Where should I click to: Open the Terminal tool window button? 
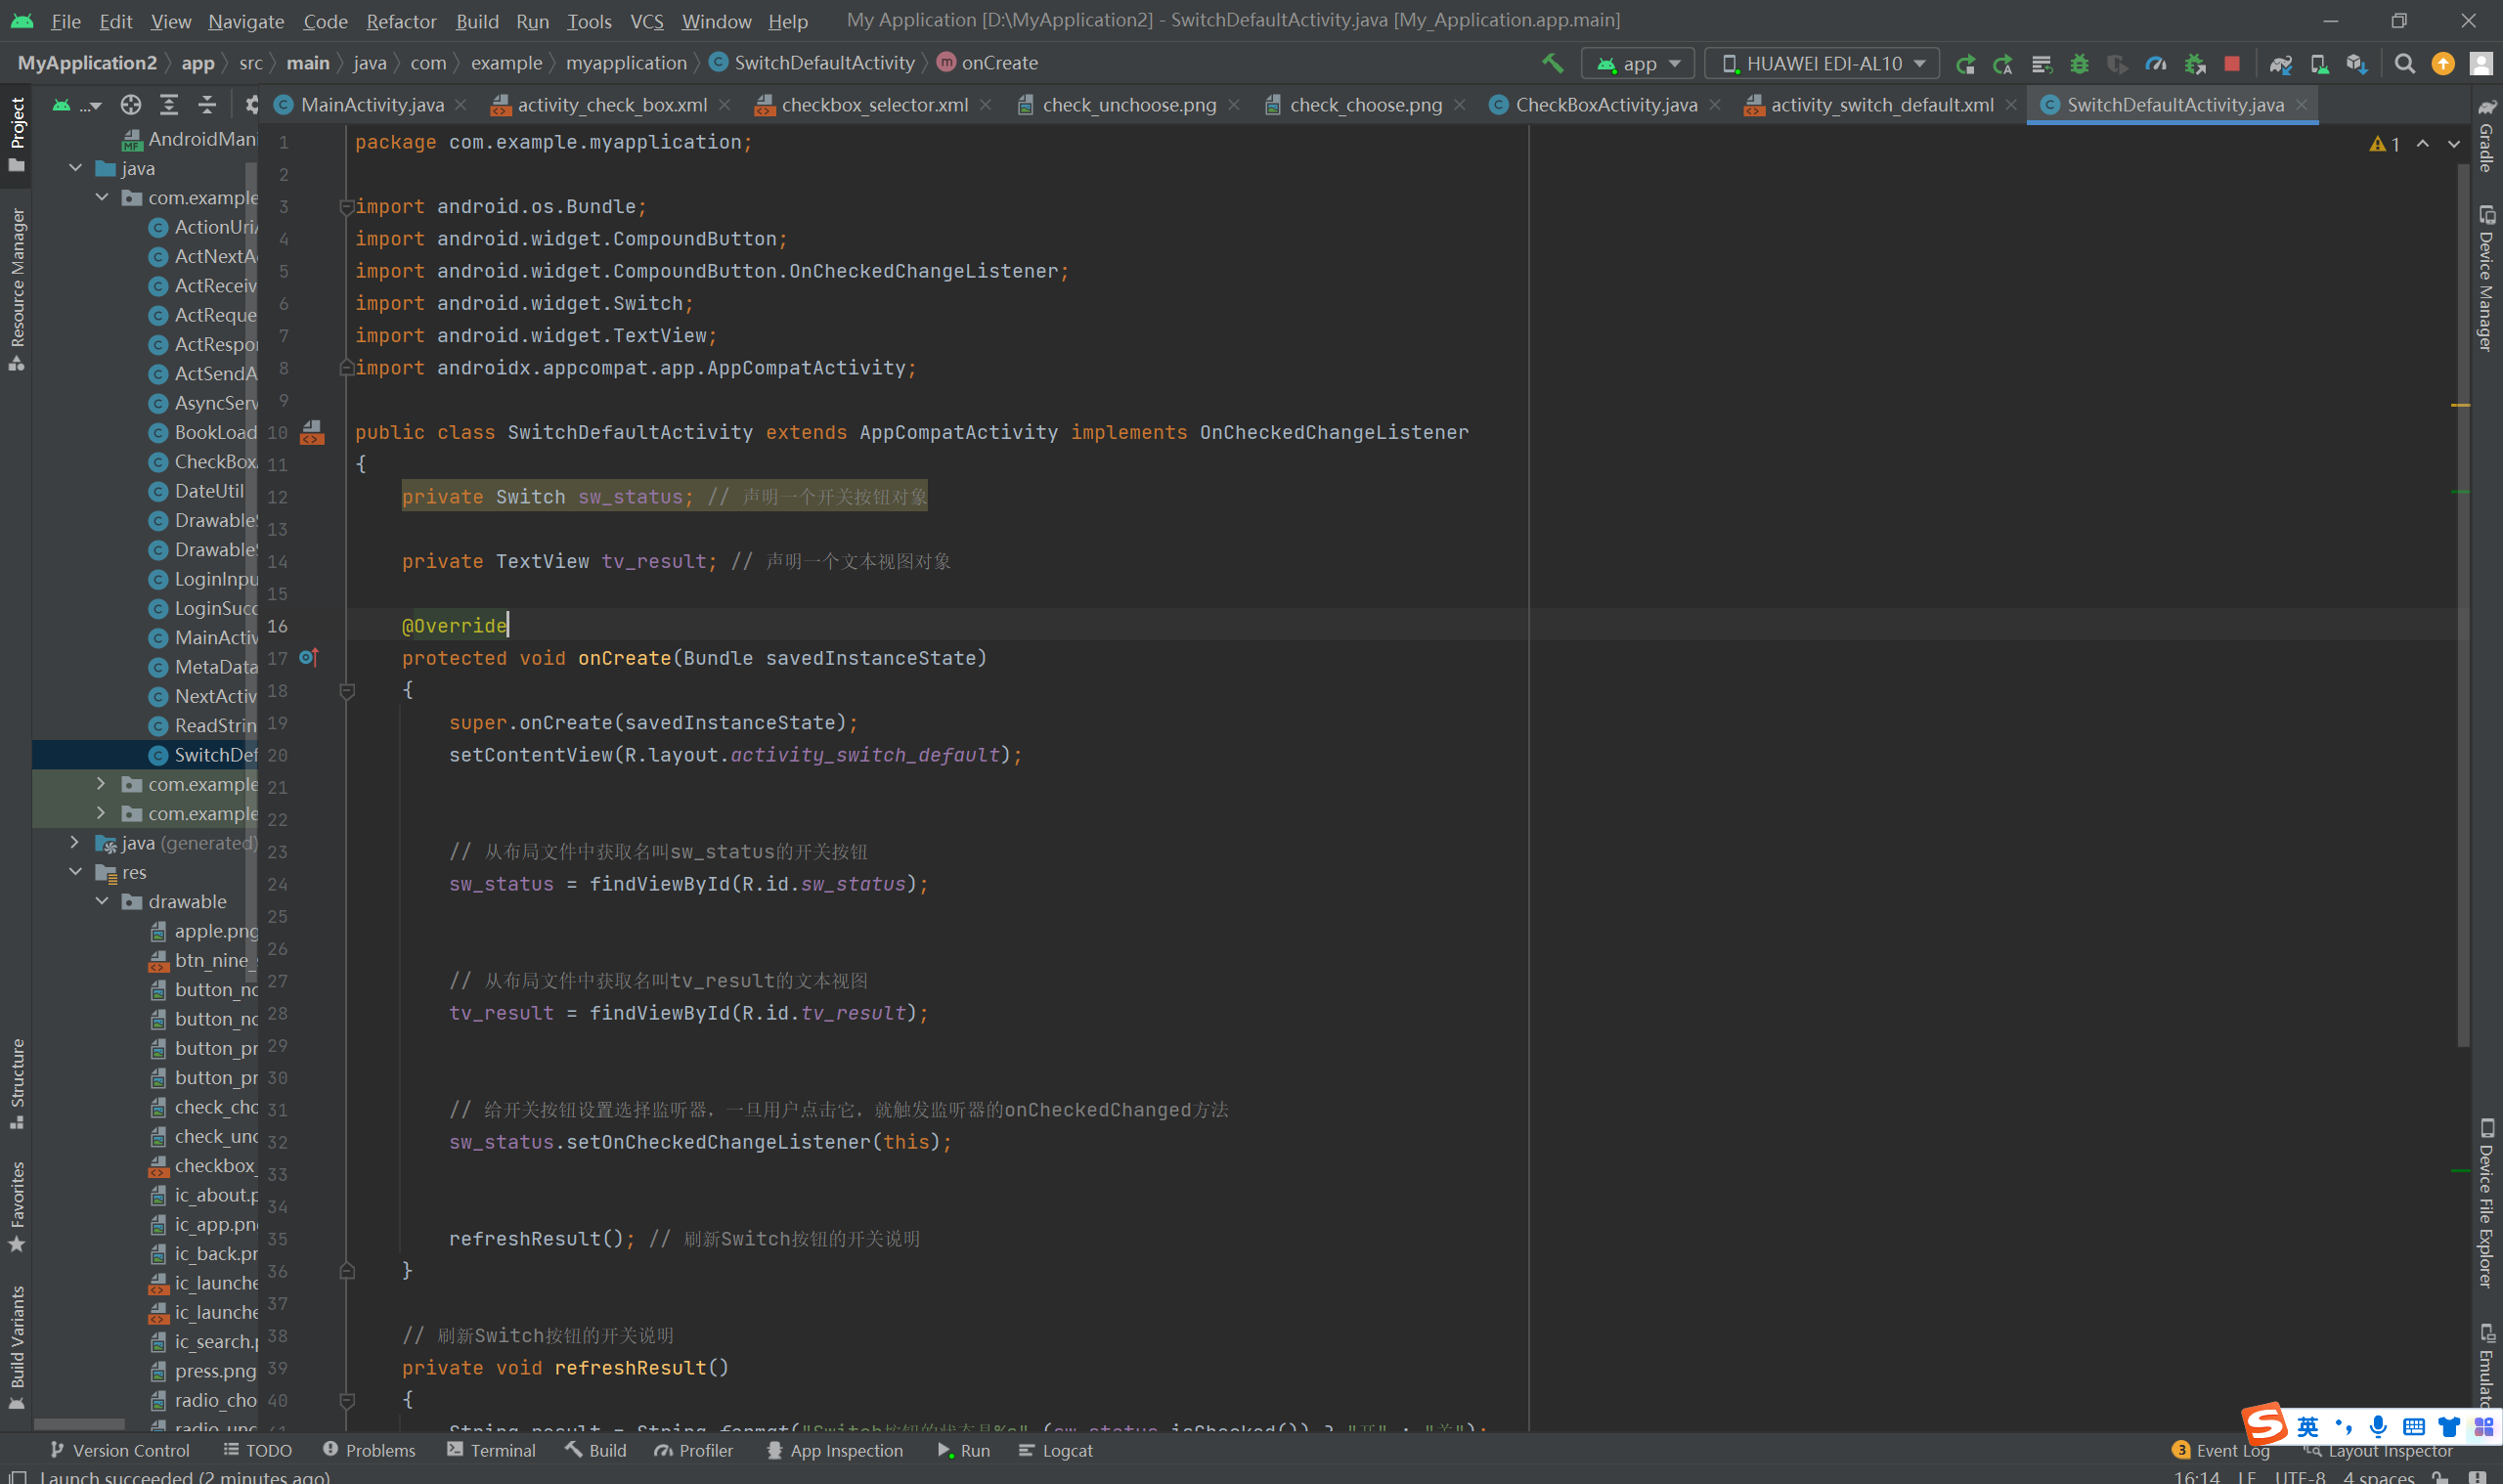tap(491, 1450)
